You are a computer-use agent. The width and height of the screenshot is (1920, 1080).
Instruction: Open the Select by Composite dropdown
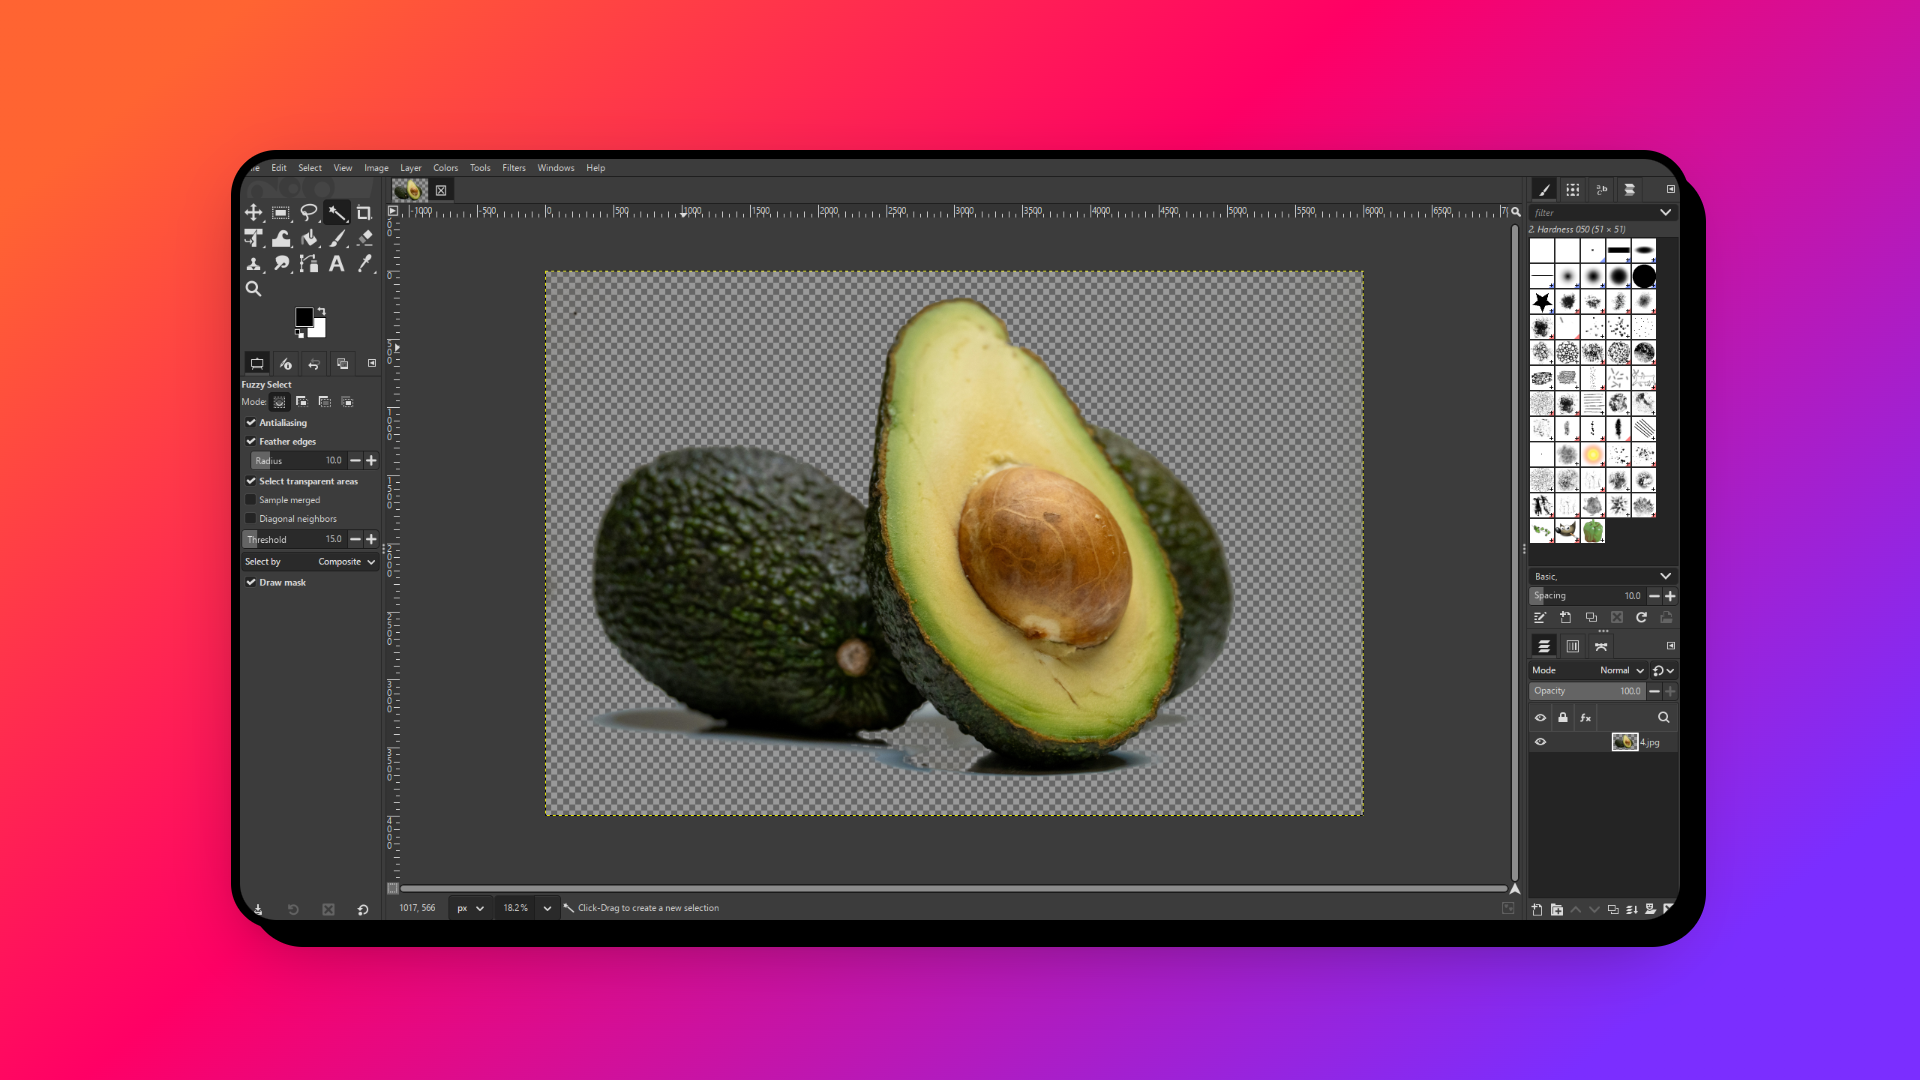346,562
